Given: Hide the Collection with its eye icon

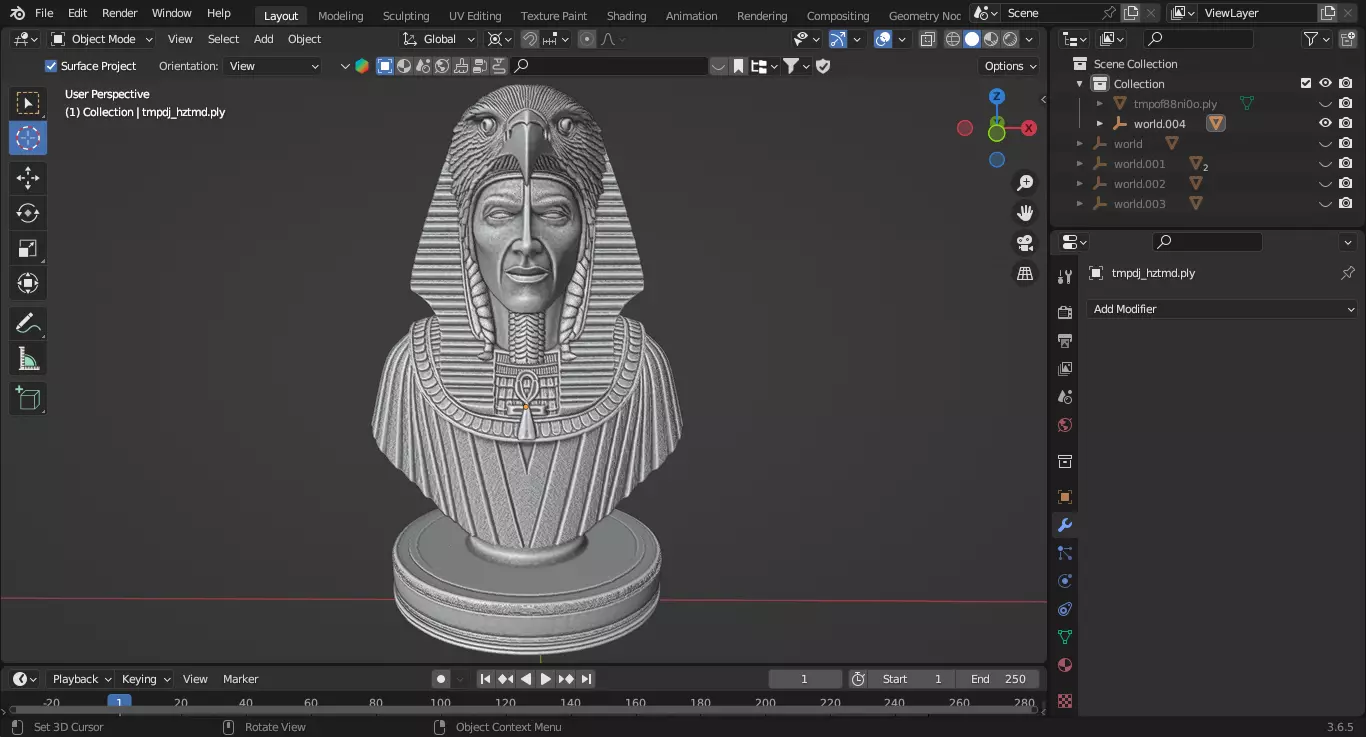Looking at the screenshot, I should tap(1325, 83).
